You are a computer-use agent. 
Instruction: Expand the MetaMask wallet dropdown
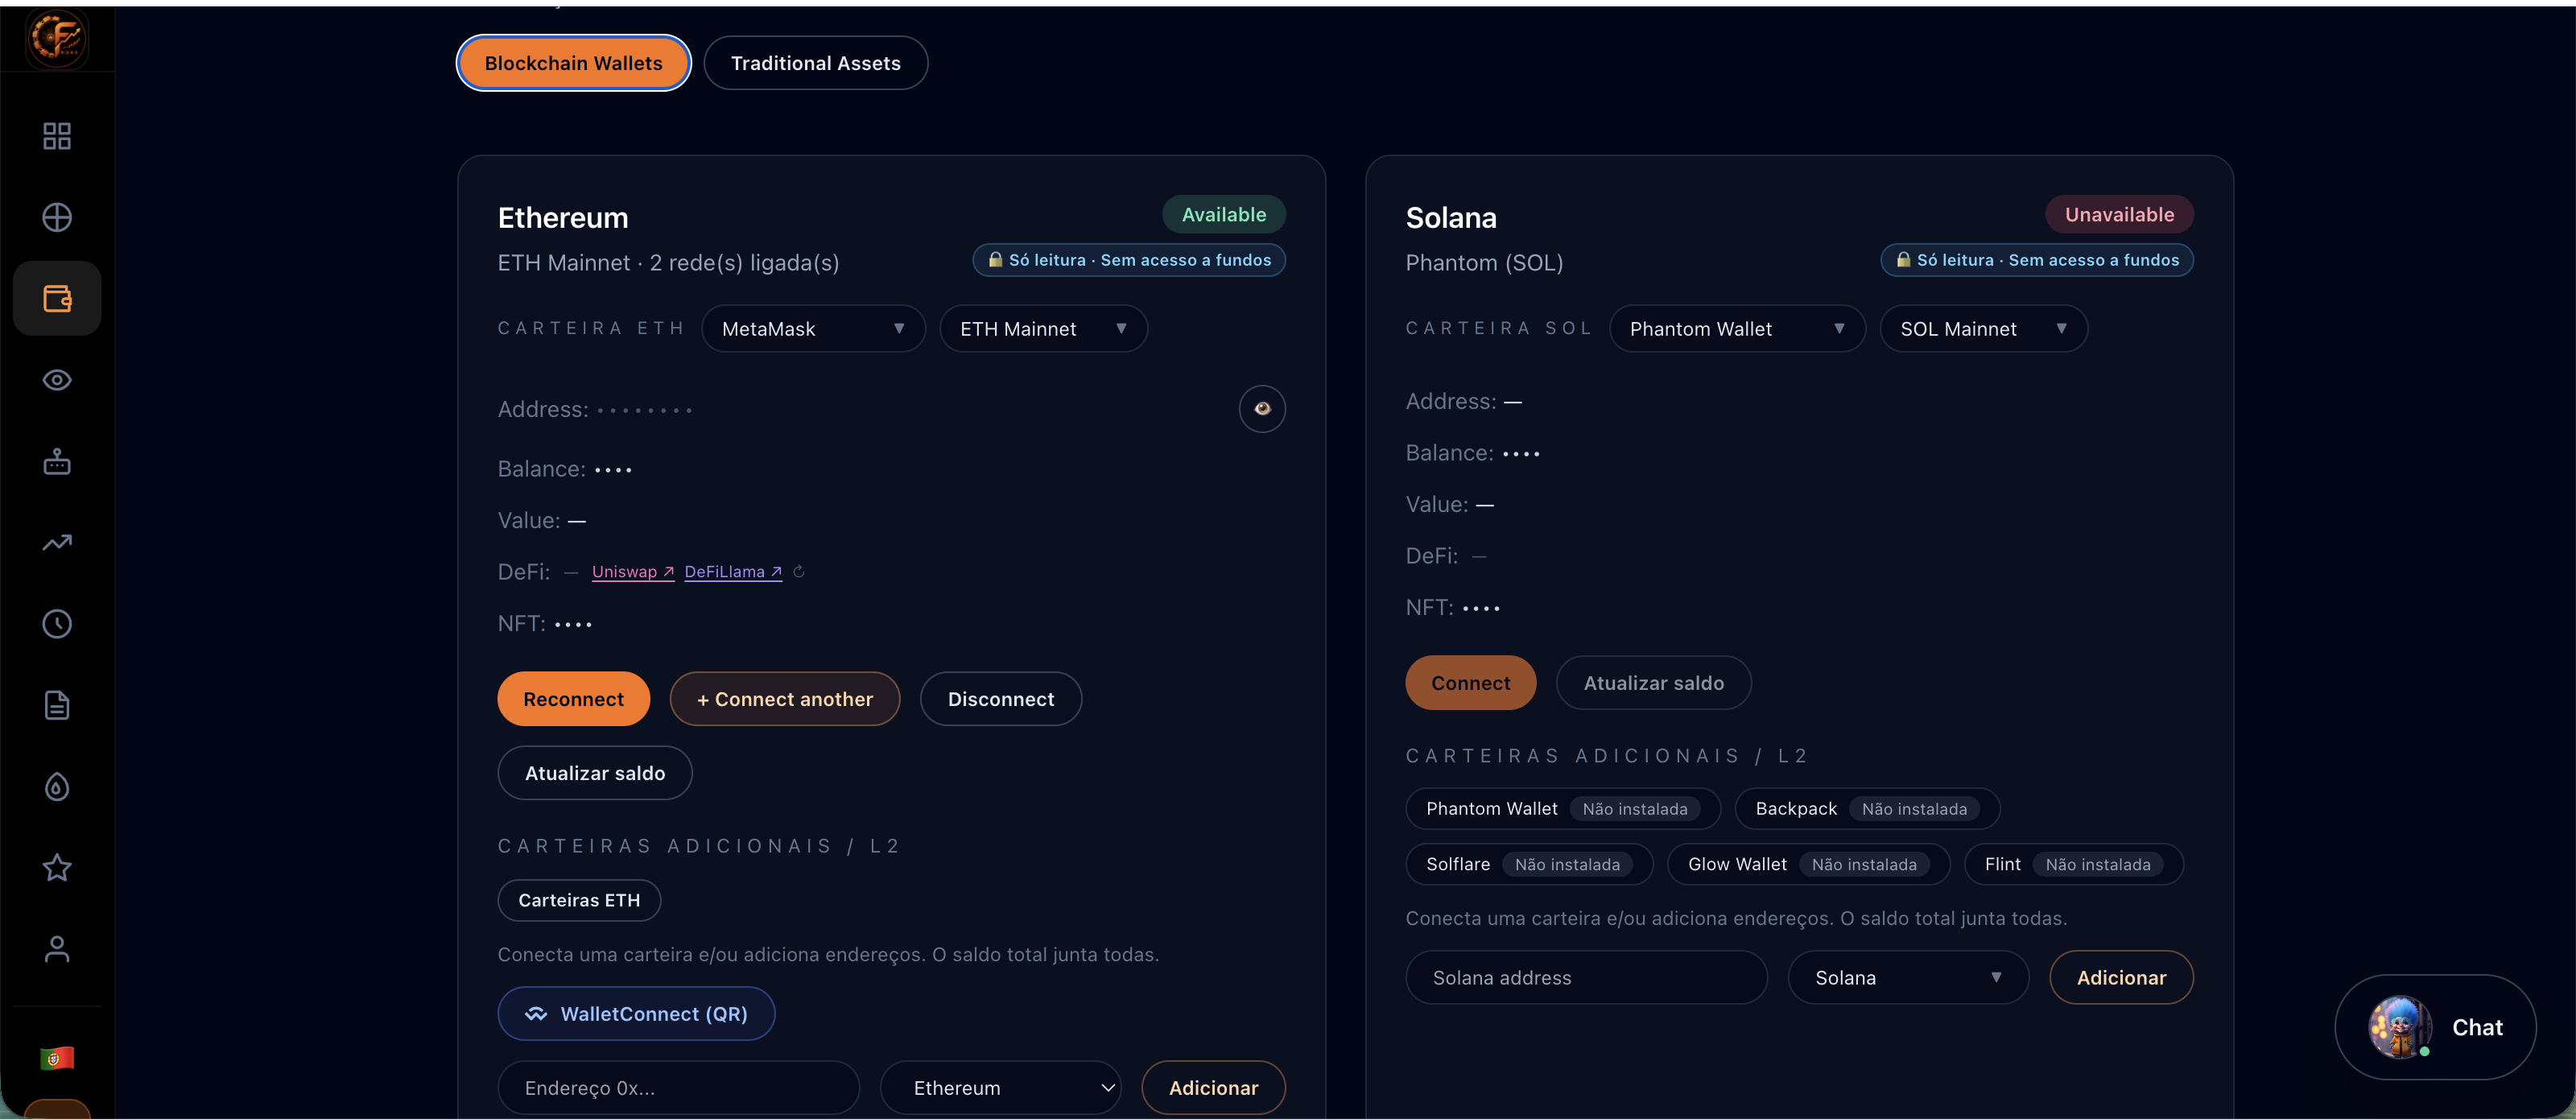813,329
